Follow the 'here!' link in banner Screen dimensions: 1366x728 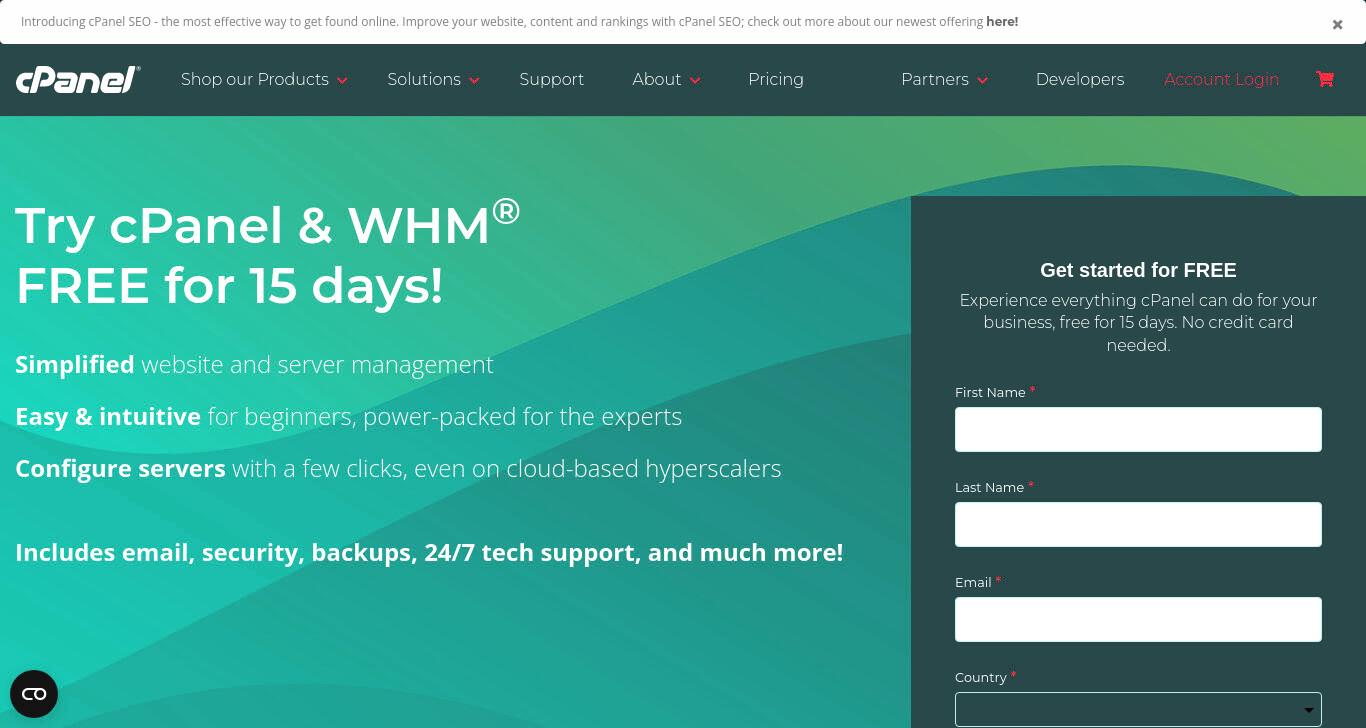point(1002,21)
